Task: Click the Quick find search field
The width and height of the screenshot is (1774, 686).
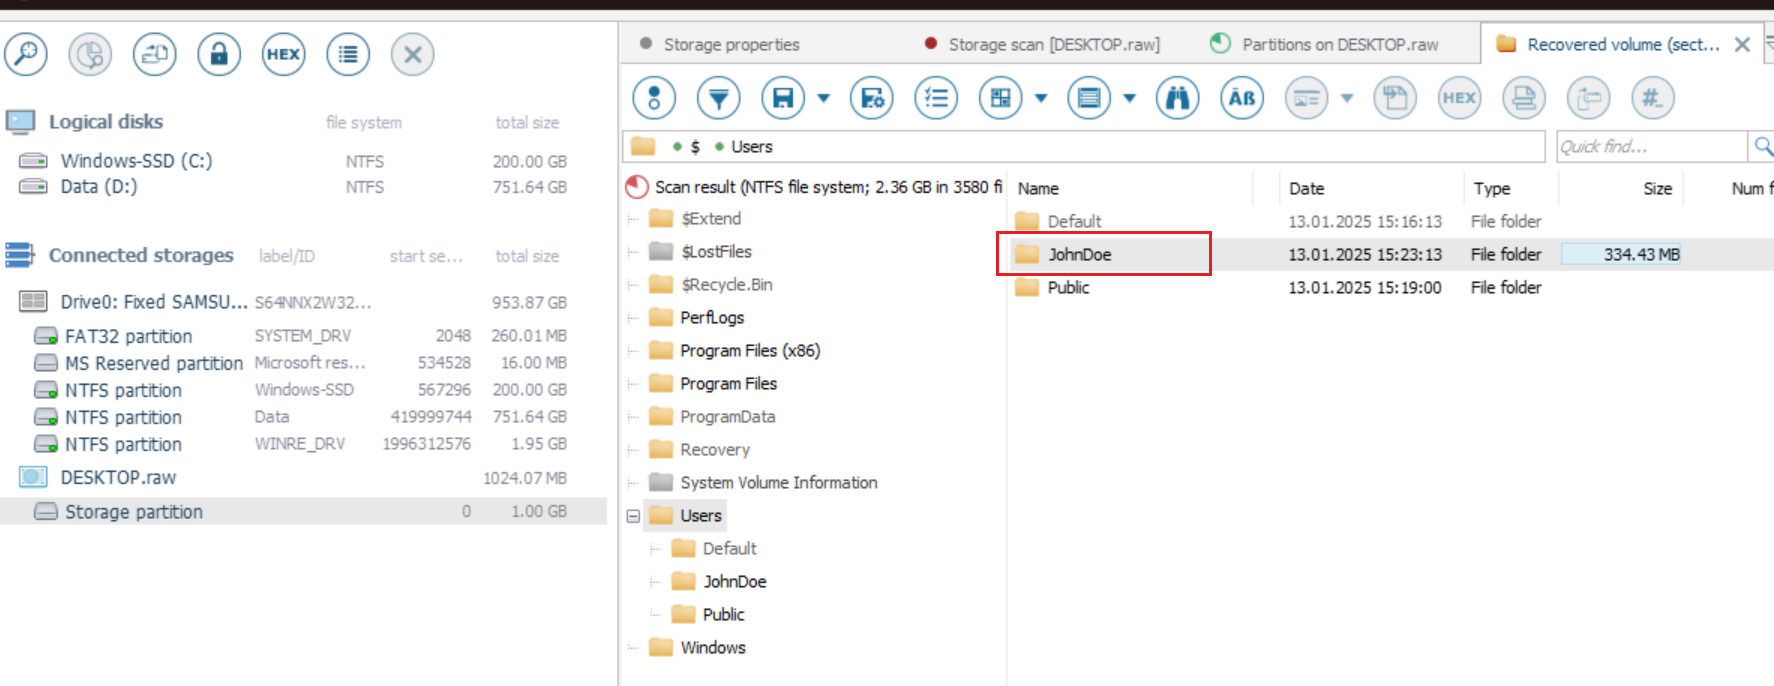Action: [1650, 147]
